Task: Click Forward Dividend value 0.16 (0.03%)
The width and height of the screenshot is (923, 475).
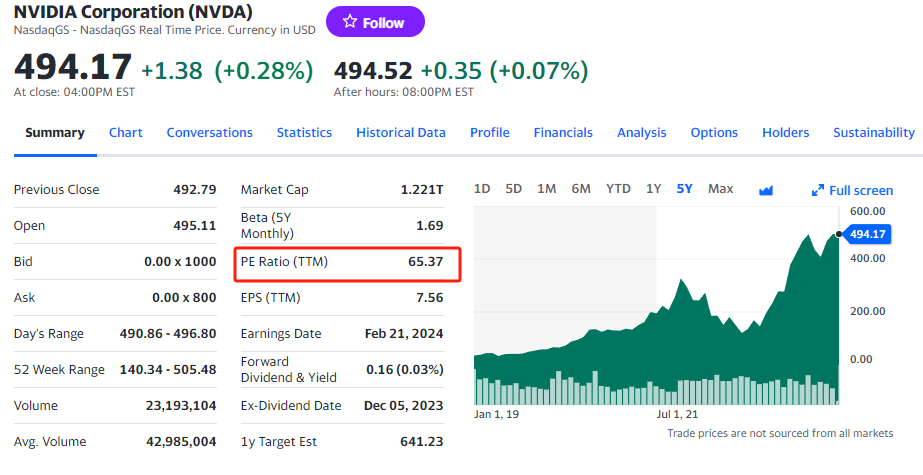Action: pyautogui.click(x=405, y=370)
